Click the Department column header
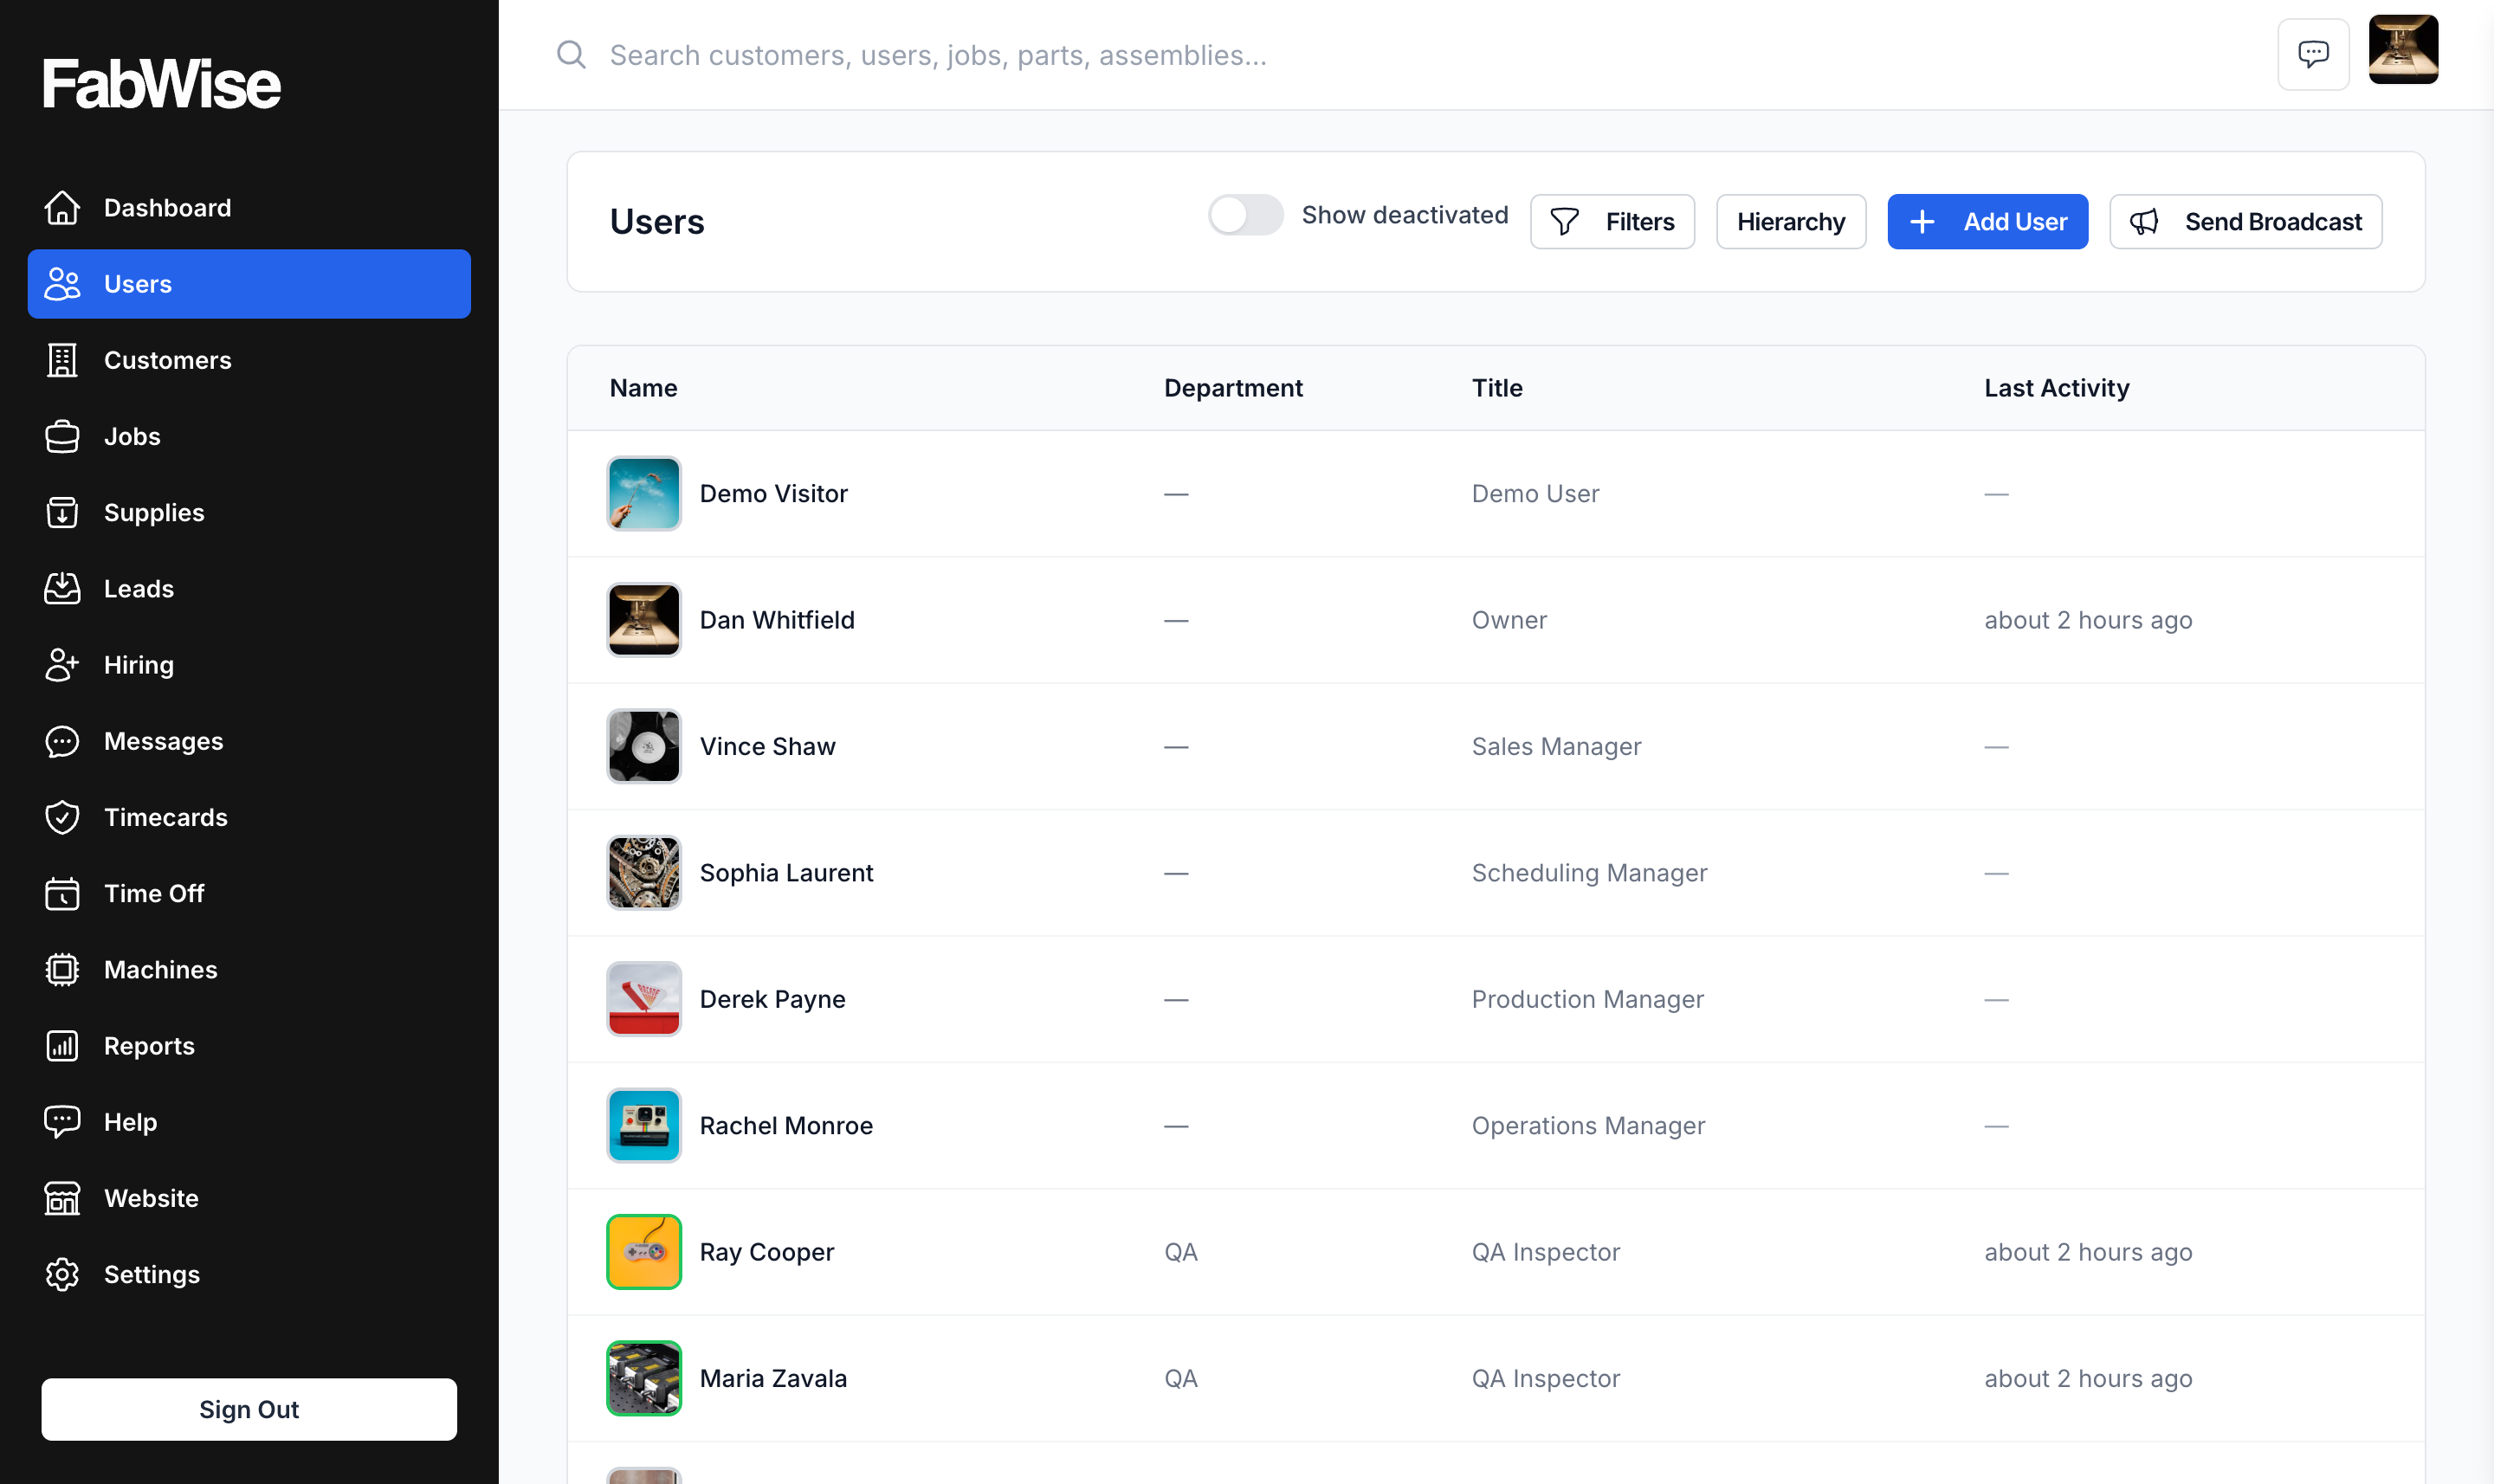Image resolution: width=2494 pixels, height=1484 pixels. click(x=1233, y=388)
